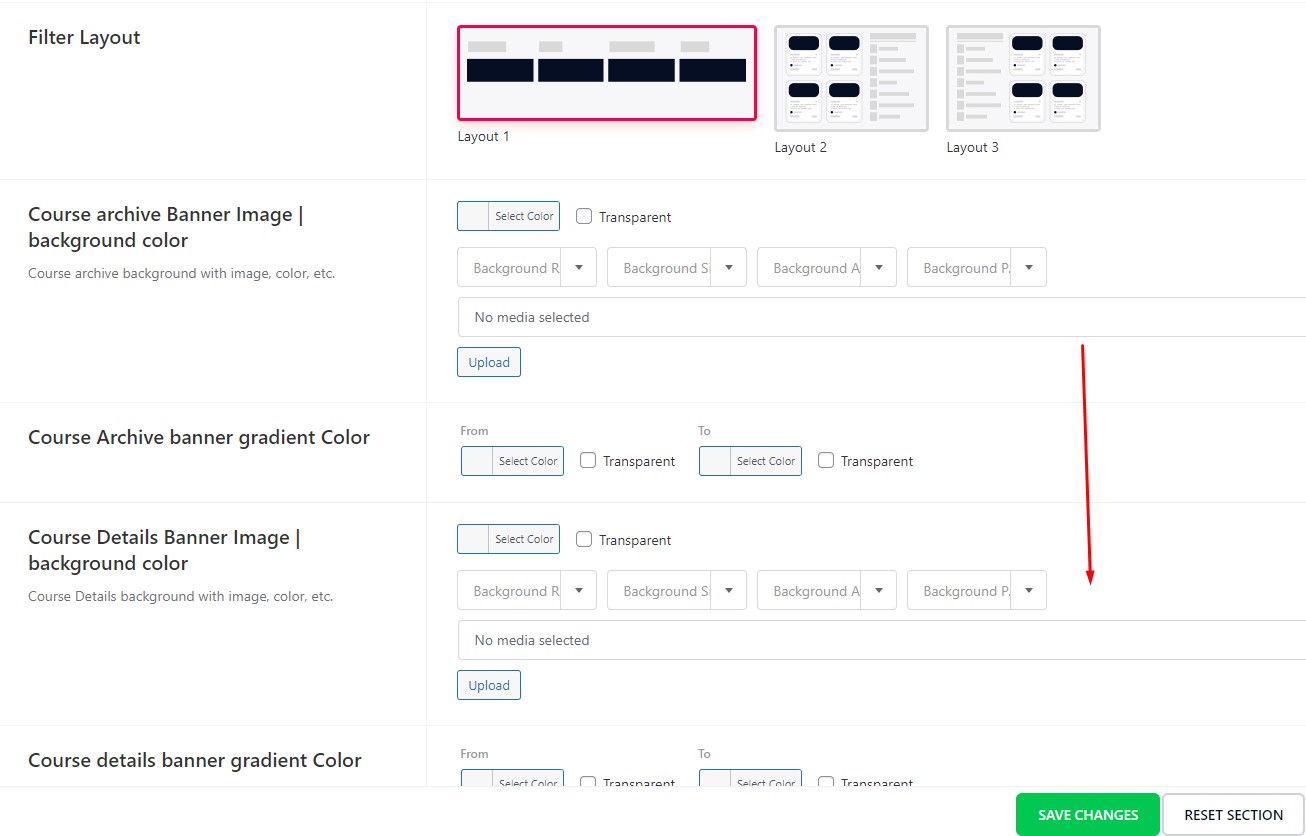
Task: Enable Transparent for Course archive Banner background
Action: [584, 216]
